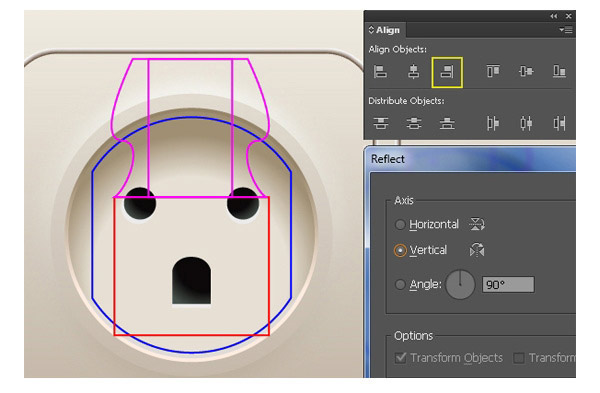
Task: Click Horizontal Distribute Right icon
Action: click(x=559, y=123)
